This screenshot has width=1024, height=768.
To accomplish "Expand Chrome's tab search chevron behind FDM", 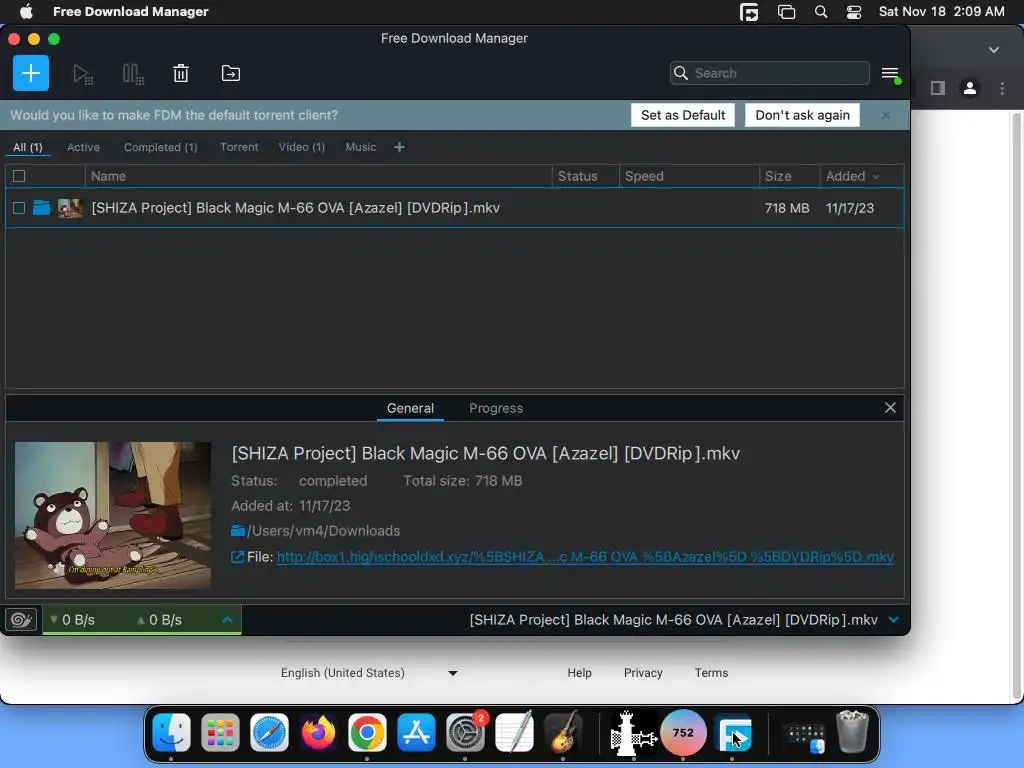I will coord(993,50).
